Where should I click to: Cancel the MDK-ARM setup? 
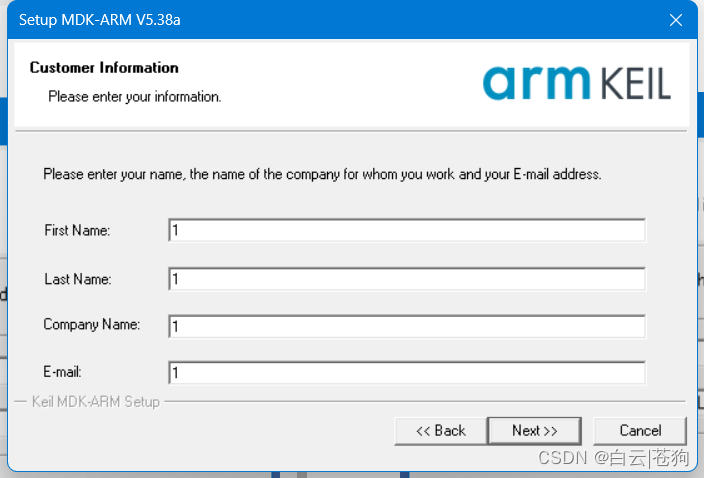pyautogui.click(x=640, y=431)
